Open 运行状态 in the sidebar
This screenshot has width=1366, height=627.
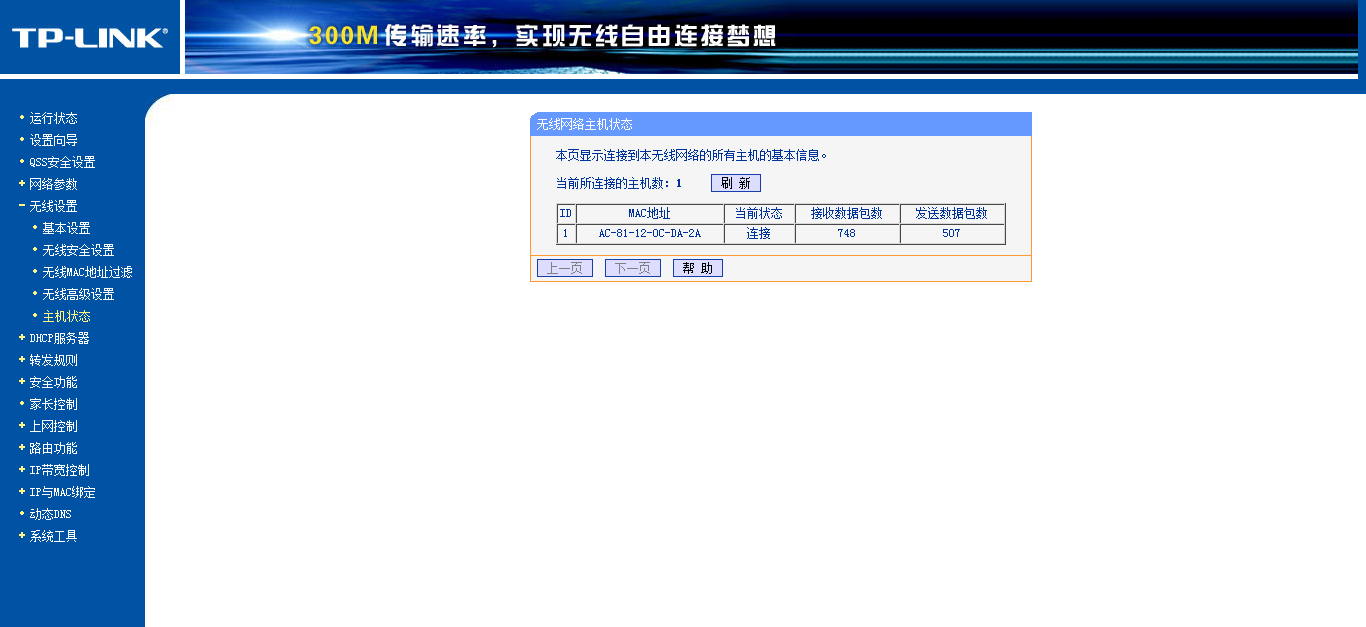[53, 118]
